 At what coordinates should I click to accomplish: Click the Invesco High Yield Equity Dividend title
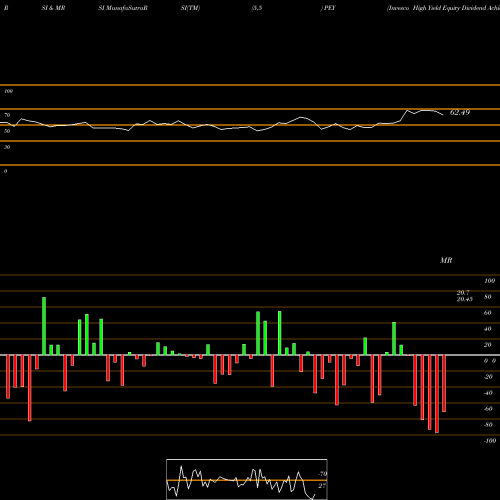pyautogui.click(x=443, y=8)
